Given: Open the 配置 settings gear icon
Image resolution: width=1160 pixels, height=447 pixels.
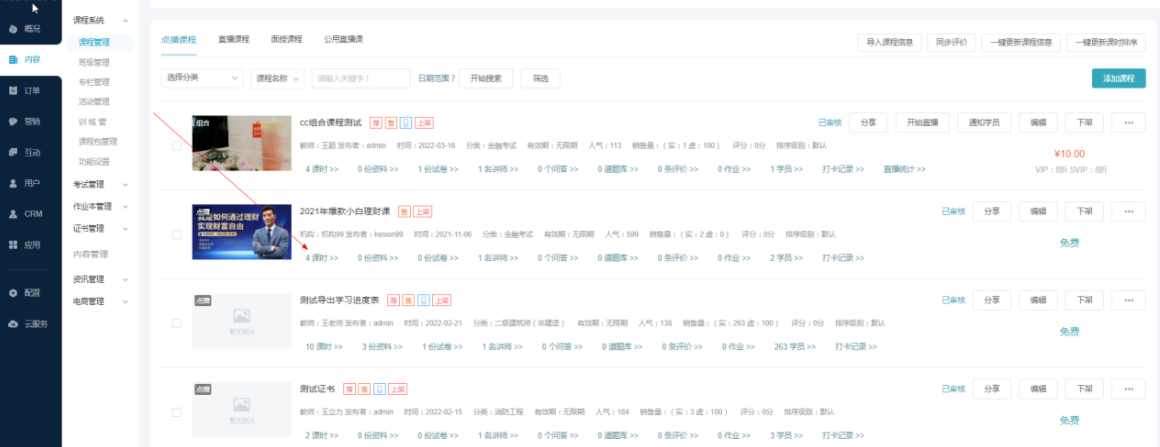Looking at the screenshot, I should (13, 293).
